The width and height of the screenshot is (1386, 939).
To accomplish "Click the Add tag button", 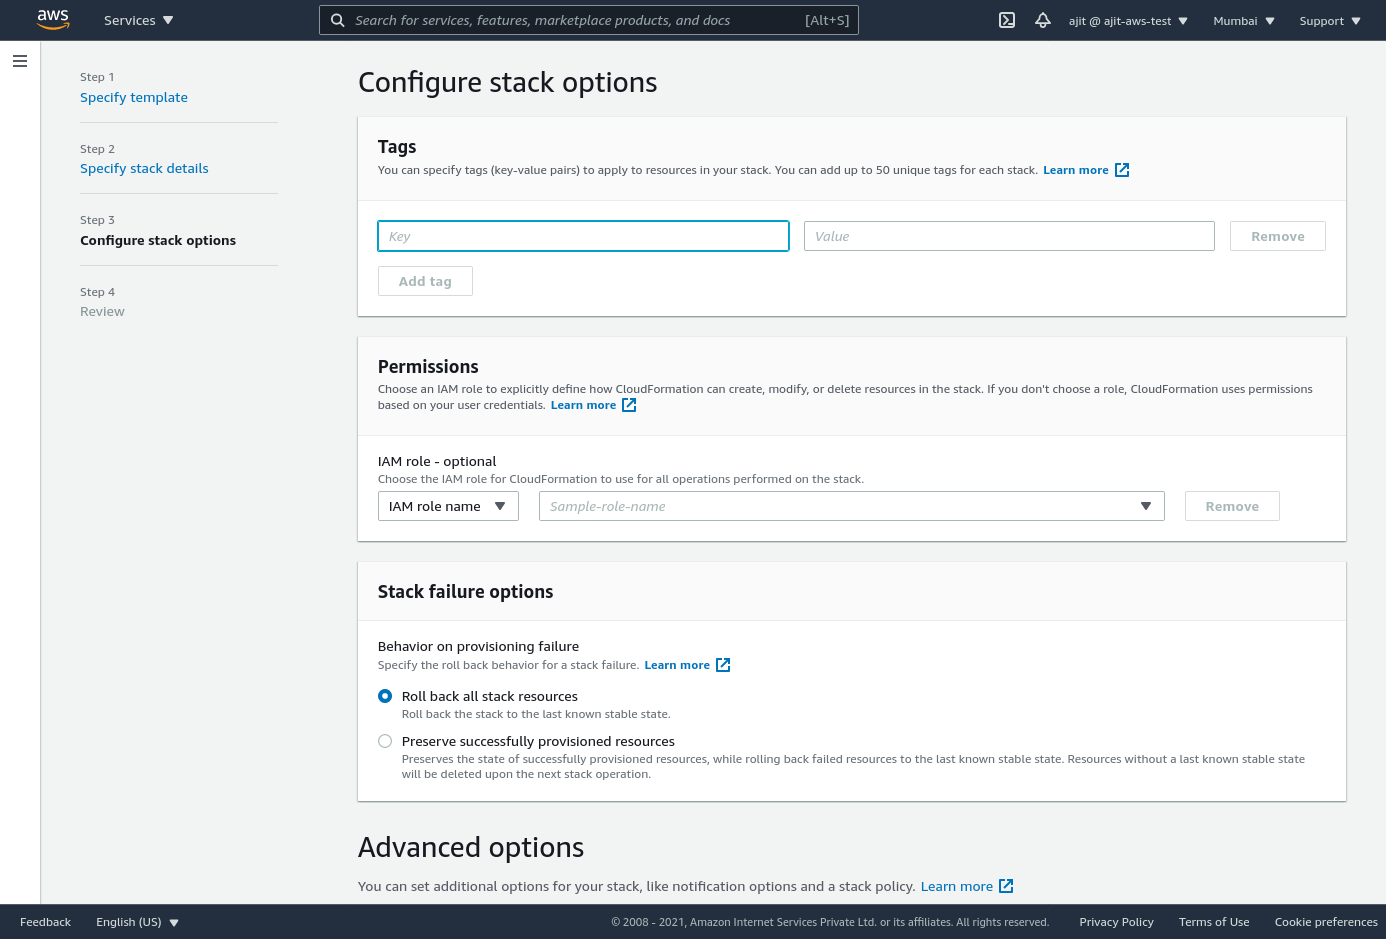I will (425, 281).
